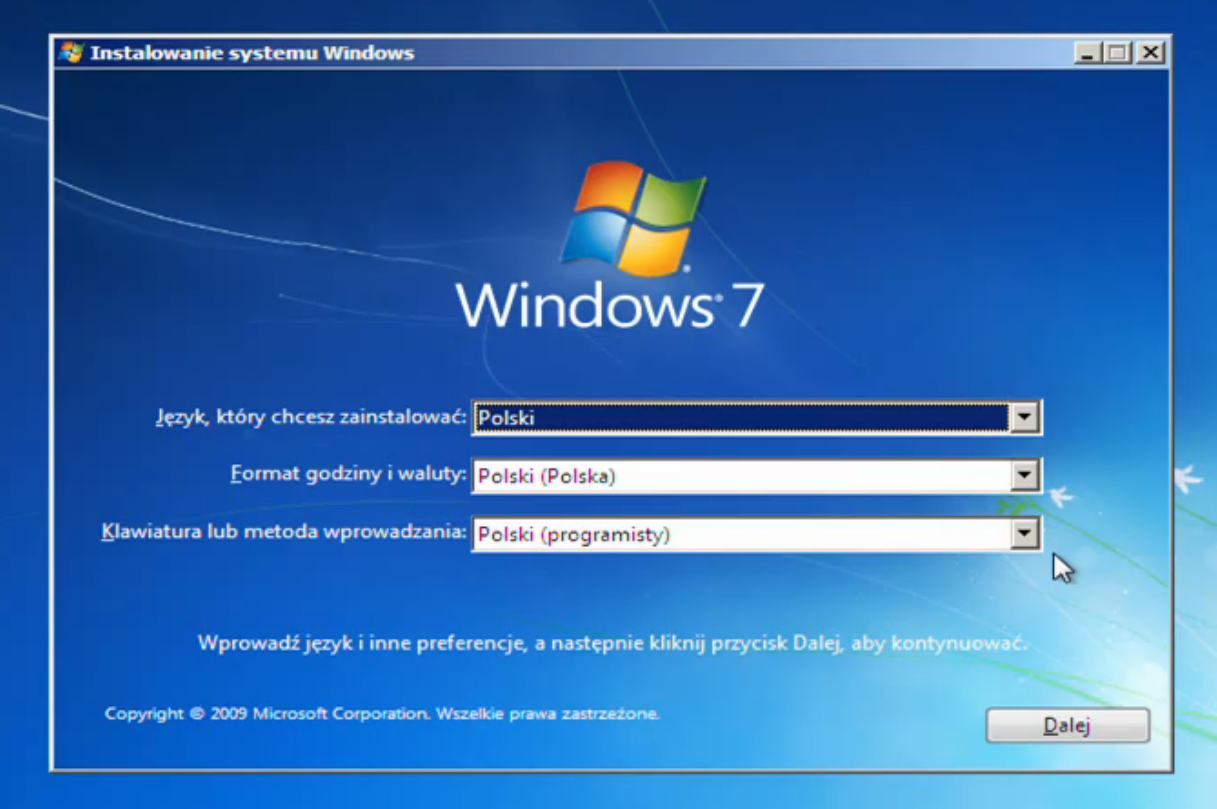
Task: Open the language to install dropdown arrow
Action: 1024,418
